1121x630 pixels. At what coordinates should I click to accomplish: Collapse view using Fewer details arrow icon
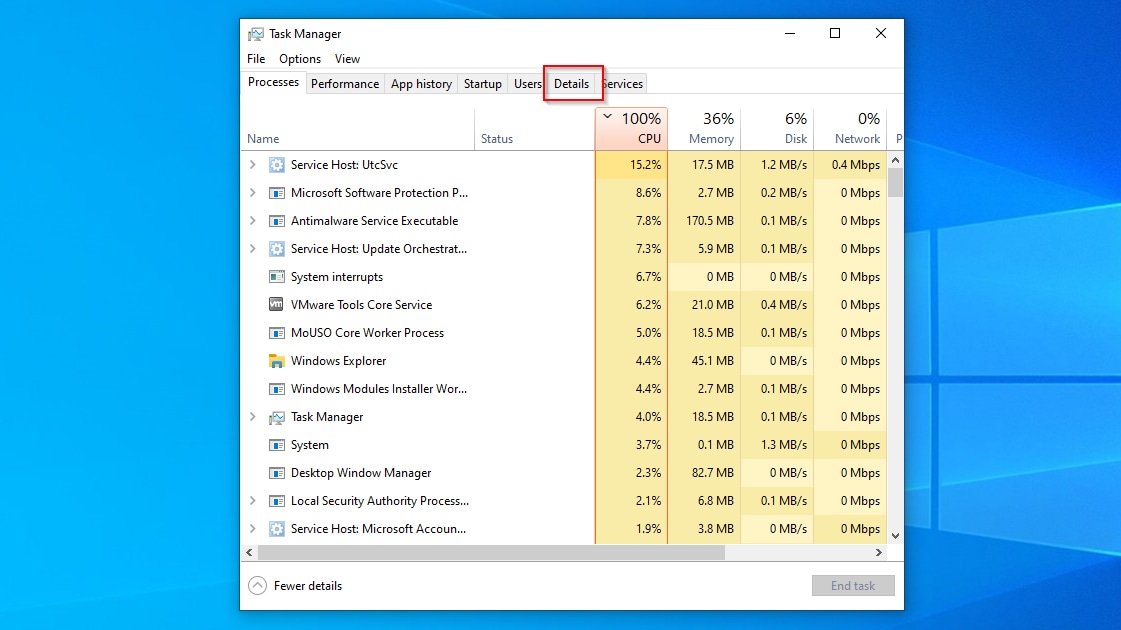[x=257, y=586]
